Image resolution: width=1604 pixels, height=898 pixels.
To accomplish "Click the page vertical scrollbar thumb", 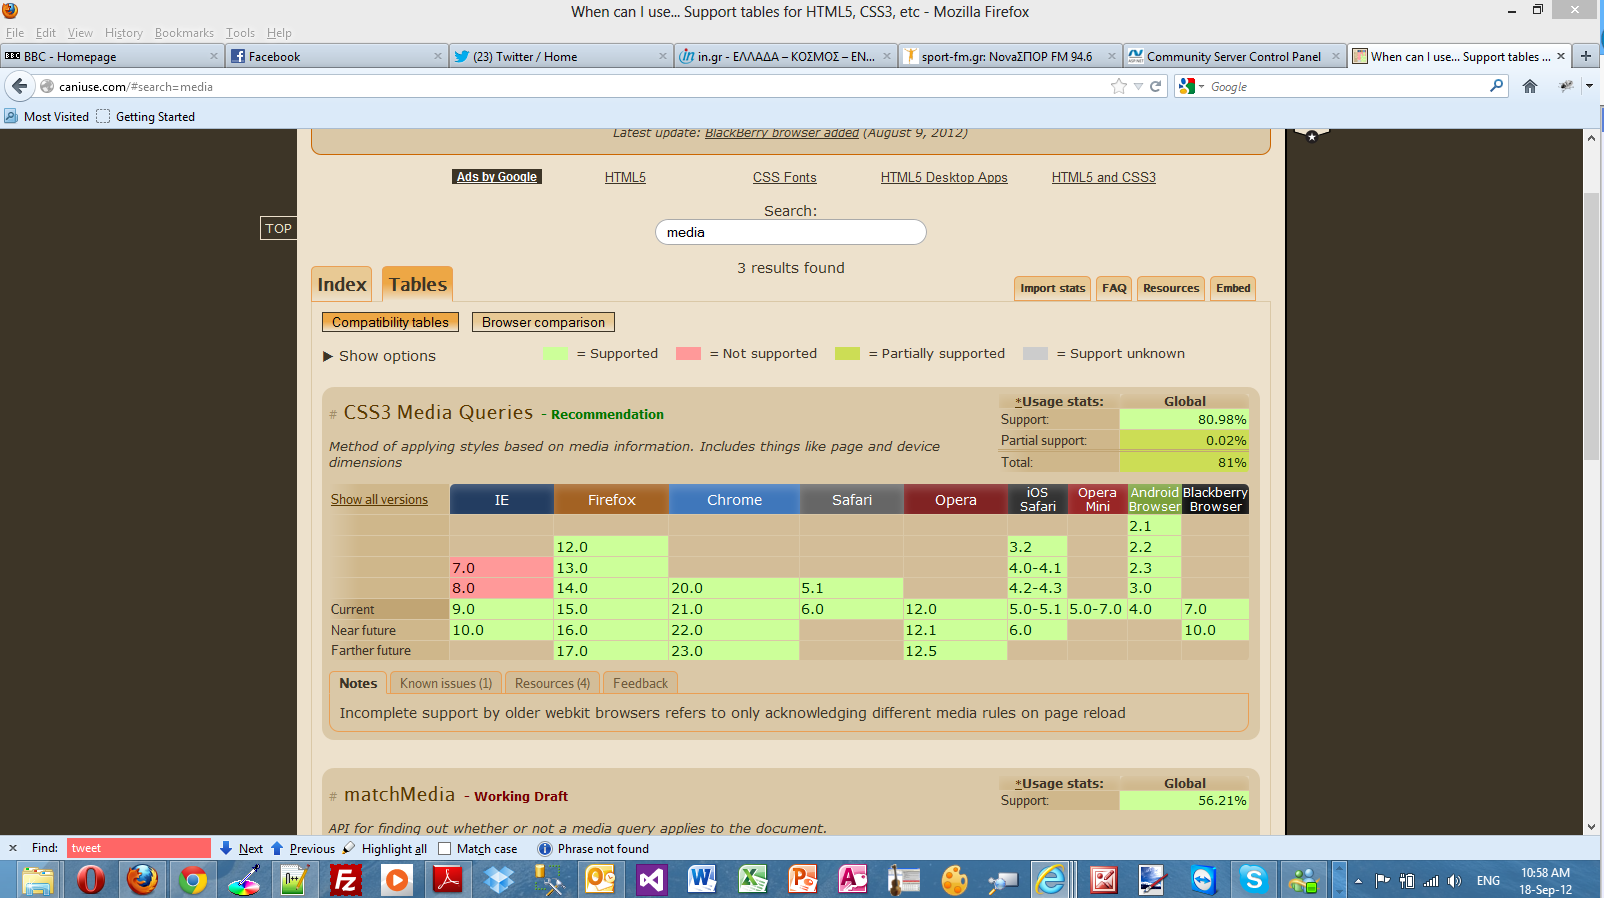I will (x=1591, y=325).
